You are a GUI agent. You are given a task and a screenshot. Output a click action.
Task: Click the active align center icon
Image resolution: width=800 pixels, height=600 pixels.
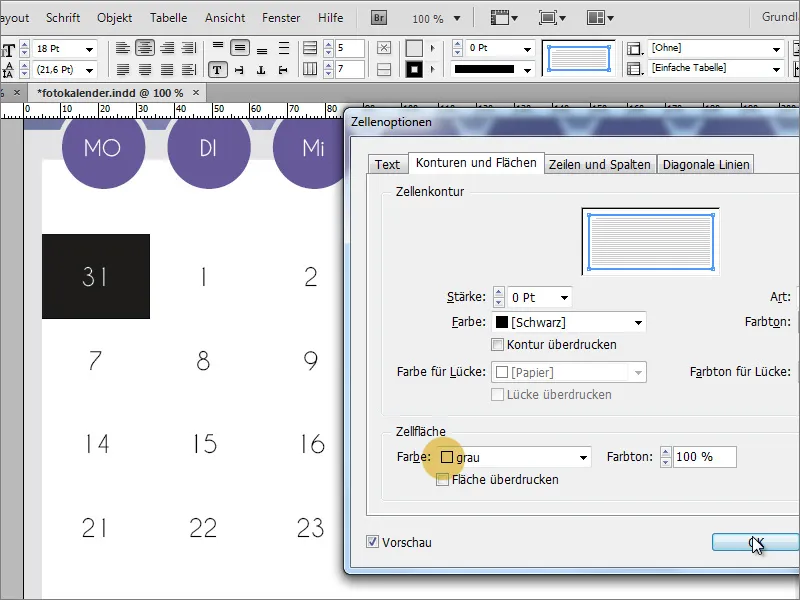tap(145, 48)
